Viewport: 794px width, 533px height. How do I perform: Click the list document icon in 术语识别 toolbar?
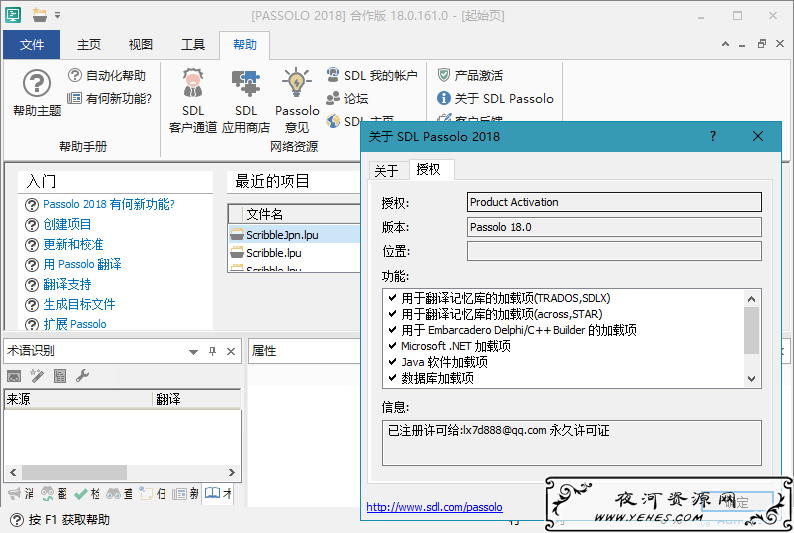point(60,376)
